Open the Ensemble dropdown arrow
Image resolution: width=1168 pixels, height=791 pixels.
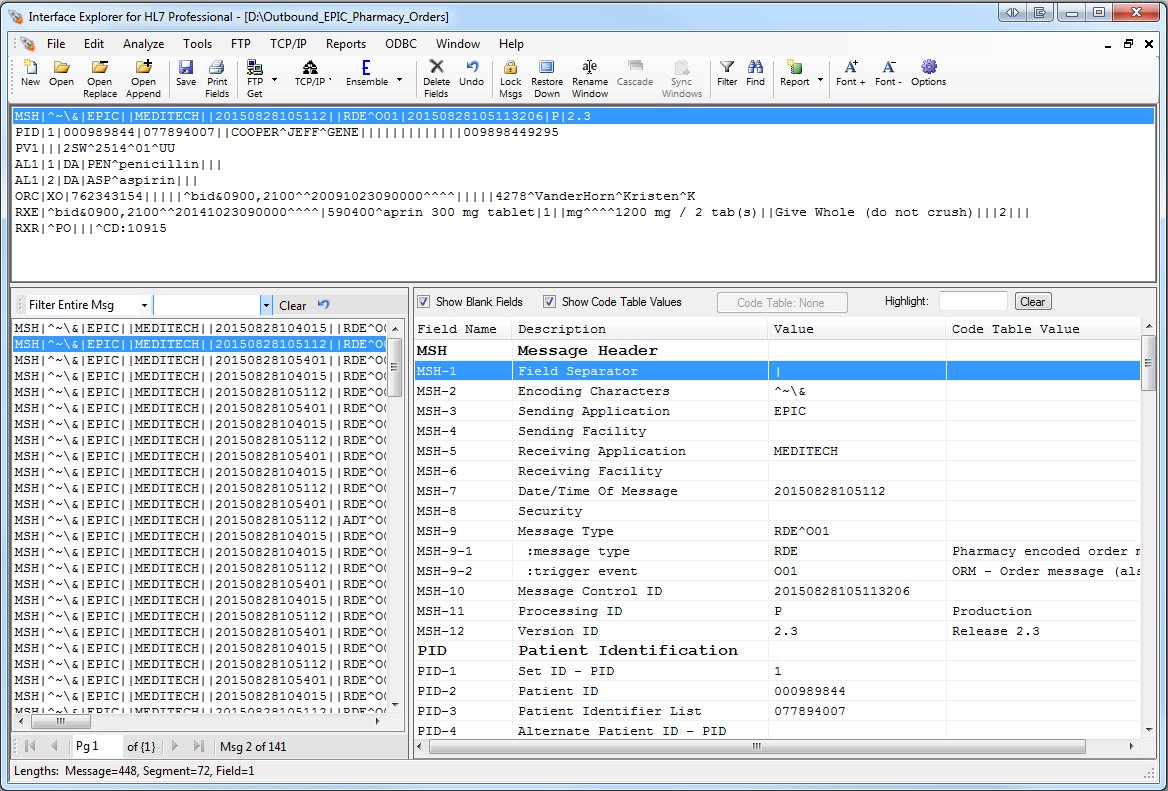click(399, 80)
